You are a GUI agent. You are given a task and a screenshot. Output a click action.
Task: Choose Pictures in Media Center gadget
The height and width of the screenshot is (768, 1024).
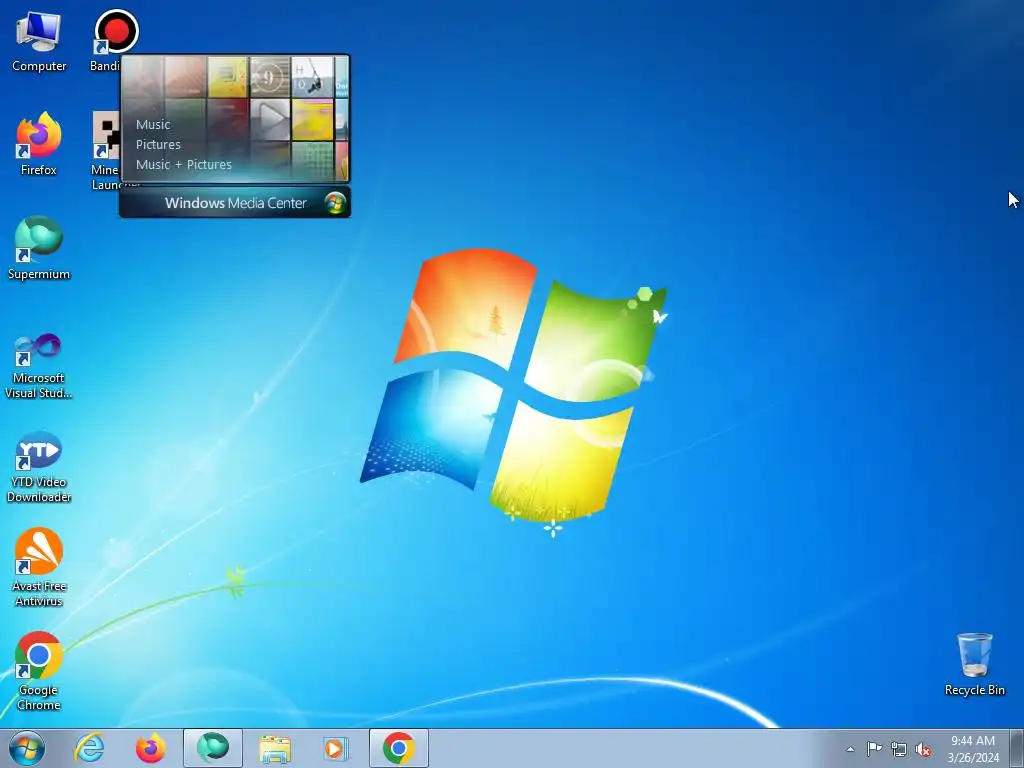click(x=158, y=144)
